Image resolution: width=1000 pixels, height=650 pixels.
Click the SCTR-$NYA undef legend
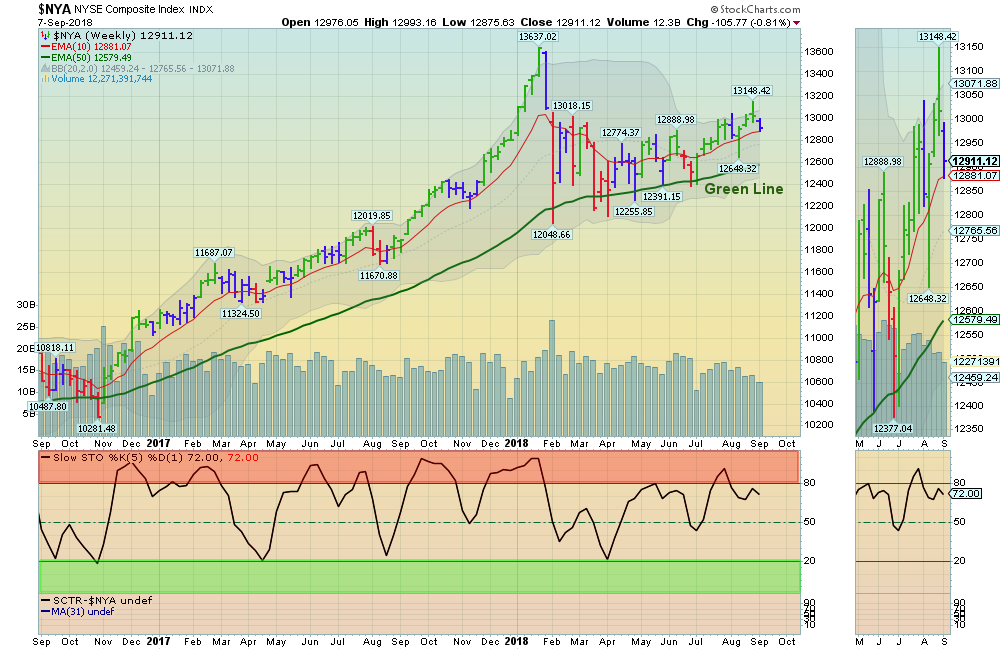[96, 600]
